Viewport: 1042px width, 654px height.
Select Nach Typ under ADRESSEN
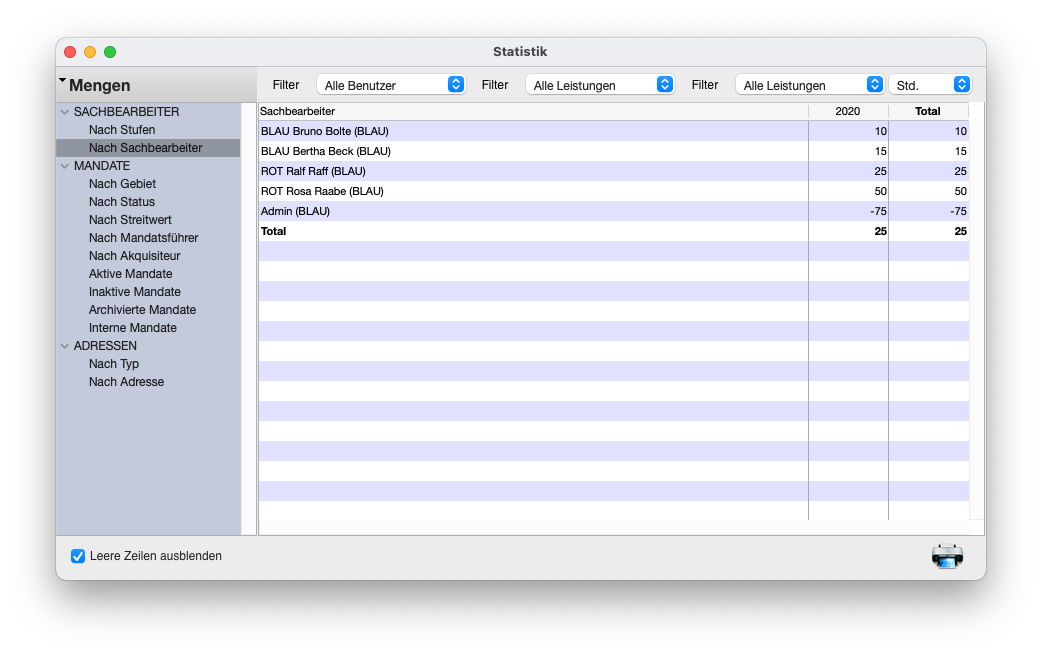[x=114, y=364]
